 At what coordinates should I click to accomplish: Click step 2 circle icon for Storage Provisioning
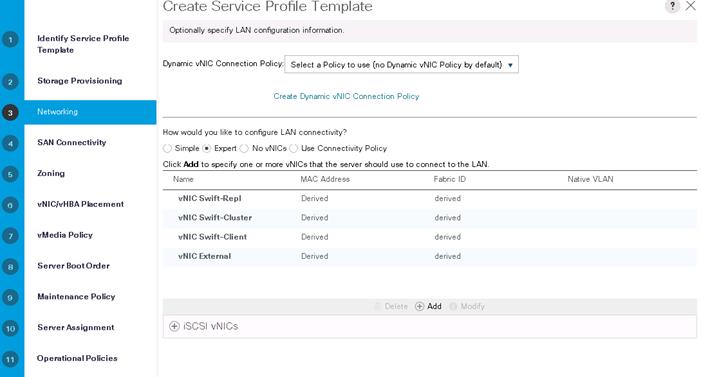point(10,82)
